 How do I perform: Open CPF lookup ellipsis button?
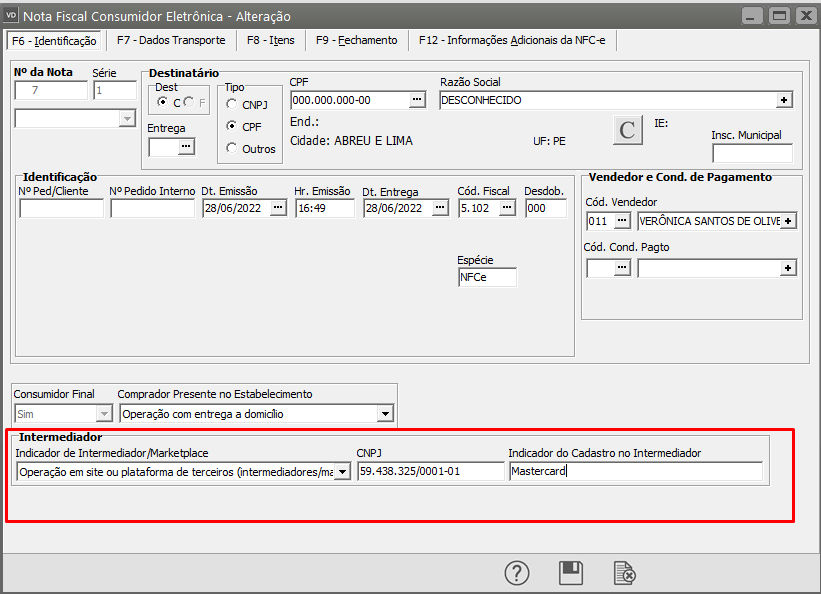(x=417, y=100)
